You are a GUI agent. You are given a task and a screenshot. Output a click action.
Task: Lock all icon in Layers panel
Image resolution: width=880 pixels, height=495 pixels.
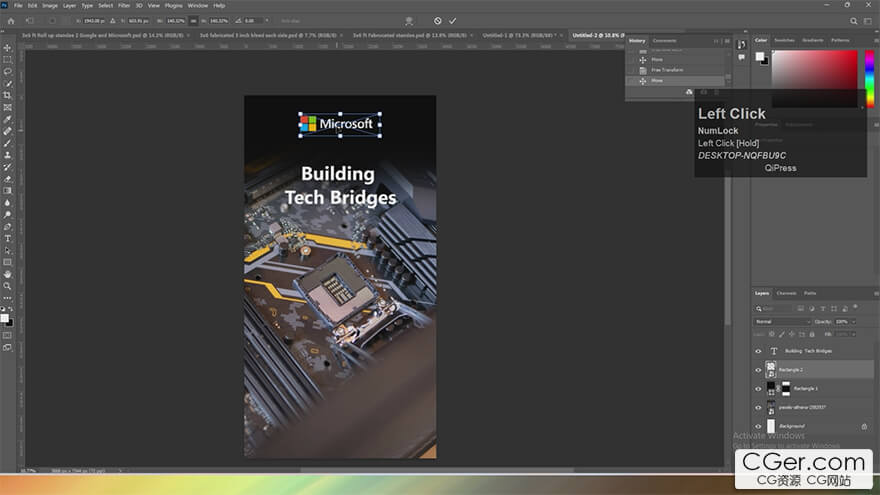pyautogui.click(x=812, y=334)
